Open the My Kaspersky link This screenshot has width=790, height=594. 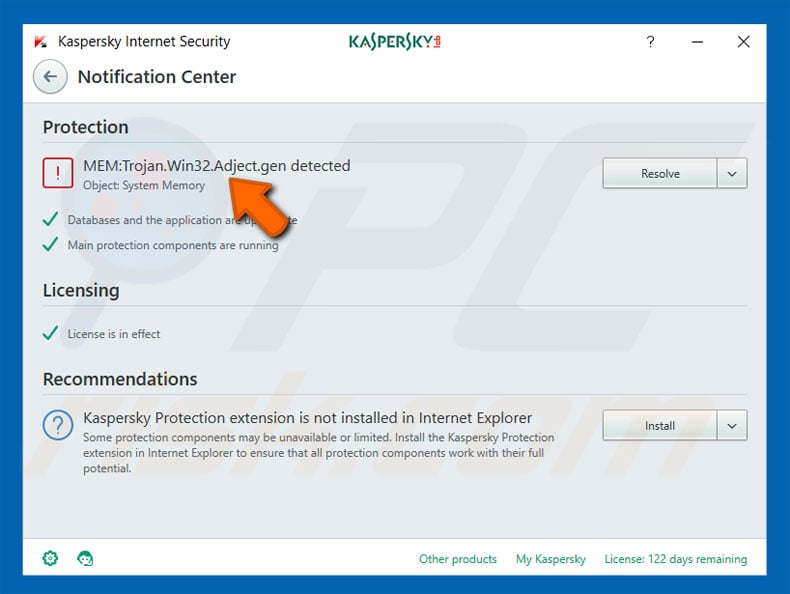pyautogui.click(x=551, y=559)
